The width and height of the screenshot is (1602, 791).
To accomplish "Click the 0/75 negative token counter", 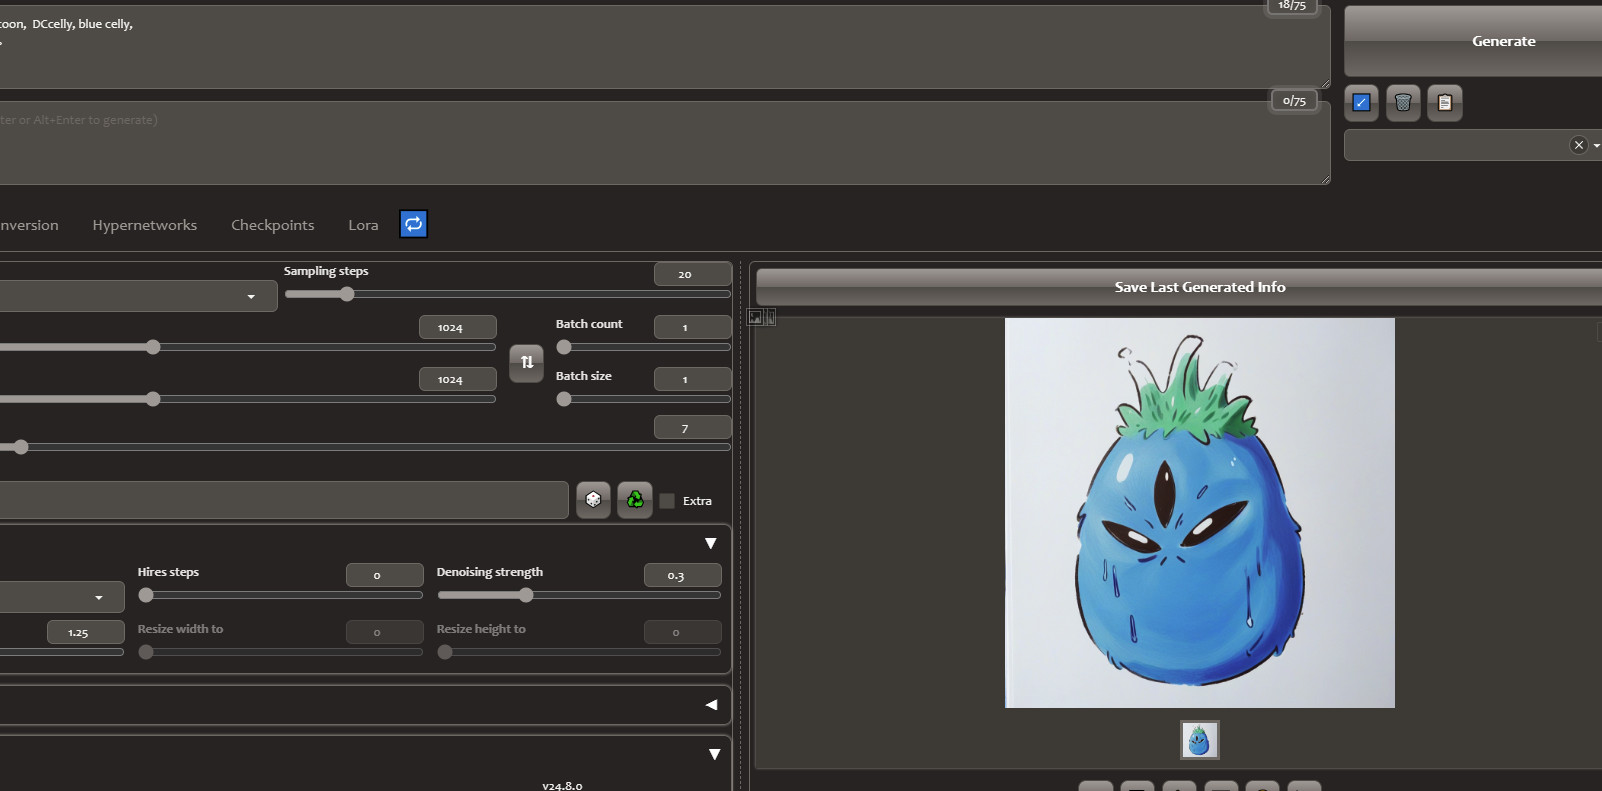I will coord(1295,100).
